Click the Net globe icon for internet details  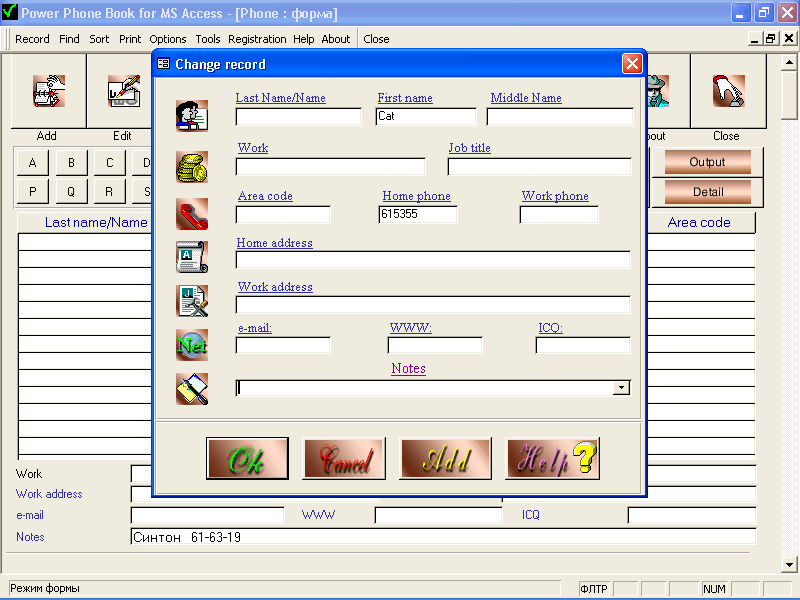(191, 344)
